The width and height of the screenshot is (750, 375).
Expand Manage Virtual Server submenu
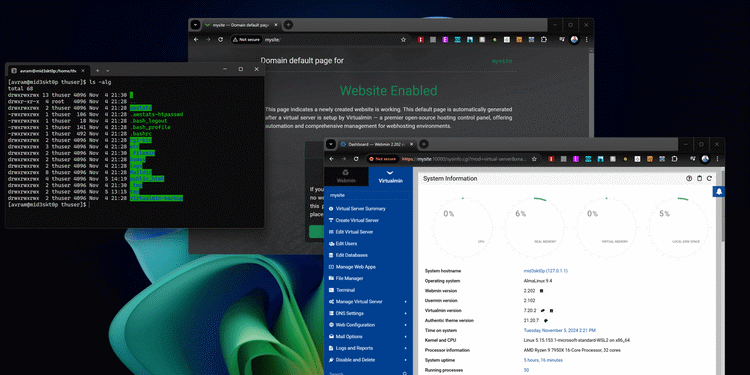click(368, 302)
